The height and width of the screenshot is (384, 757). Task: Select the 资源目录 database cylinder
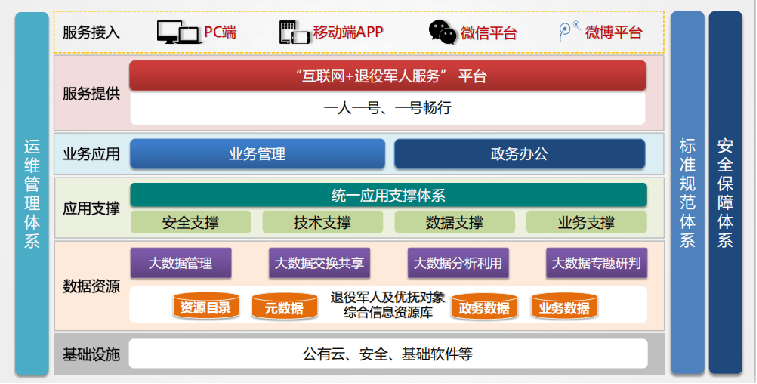pos(206,306)
